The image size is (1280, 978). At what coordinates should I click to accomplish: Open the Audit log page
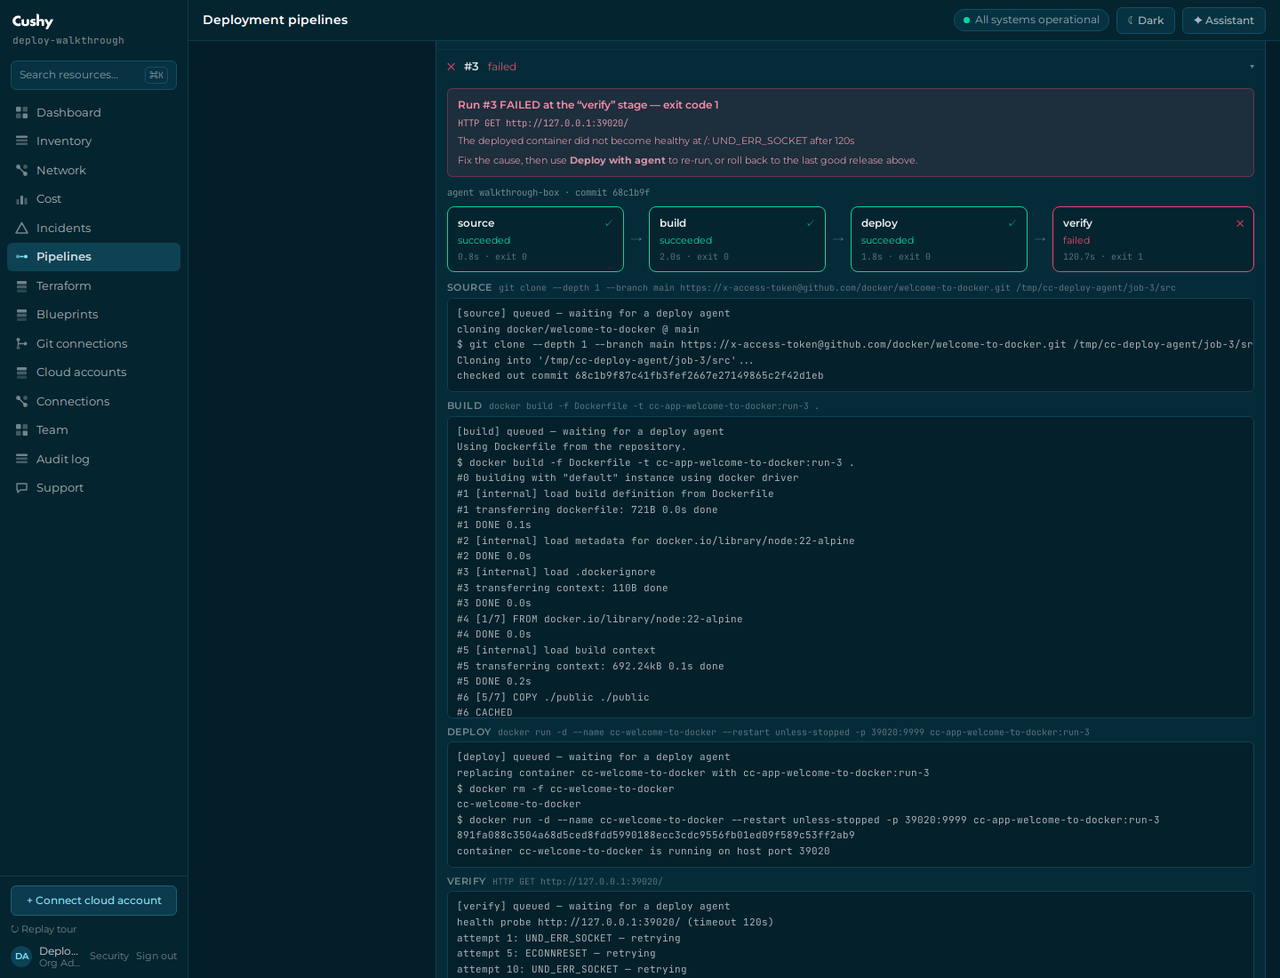click(93, 459)
